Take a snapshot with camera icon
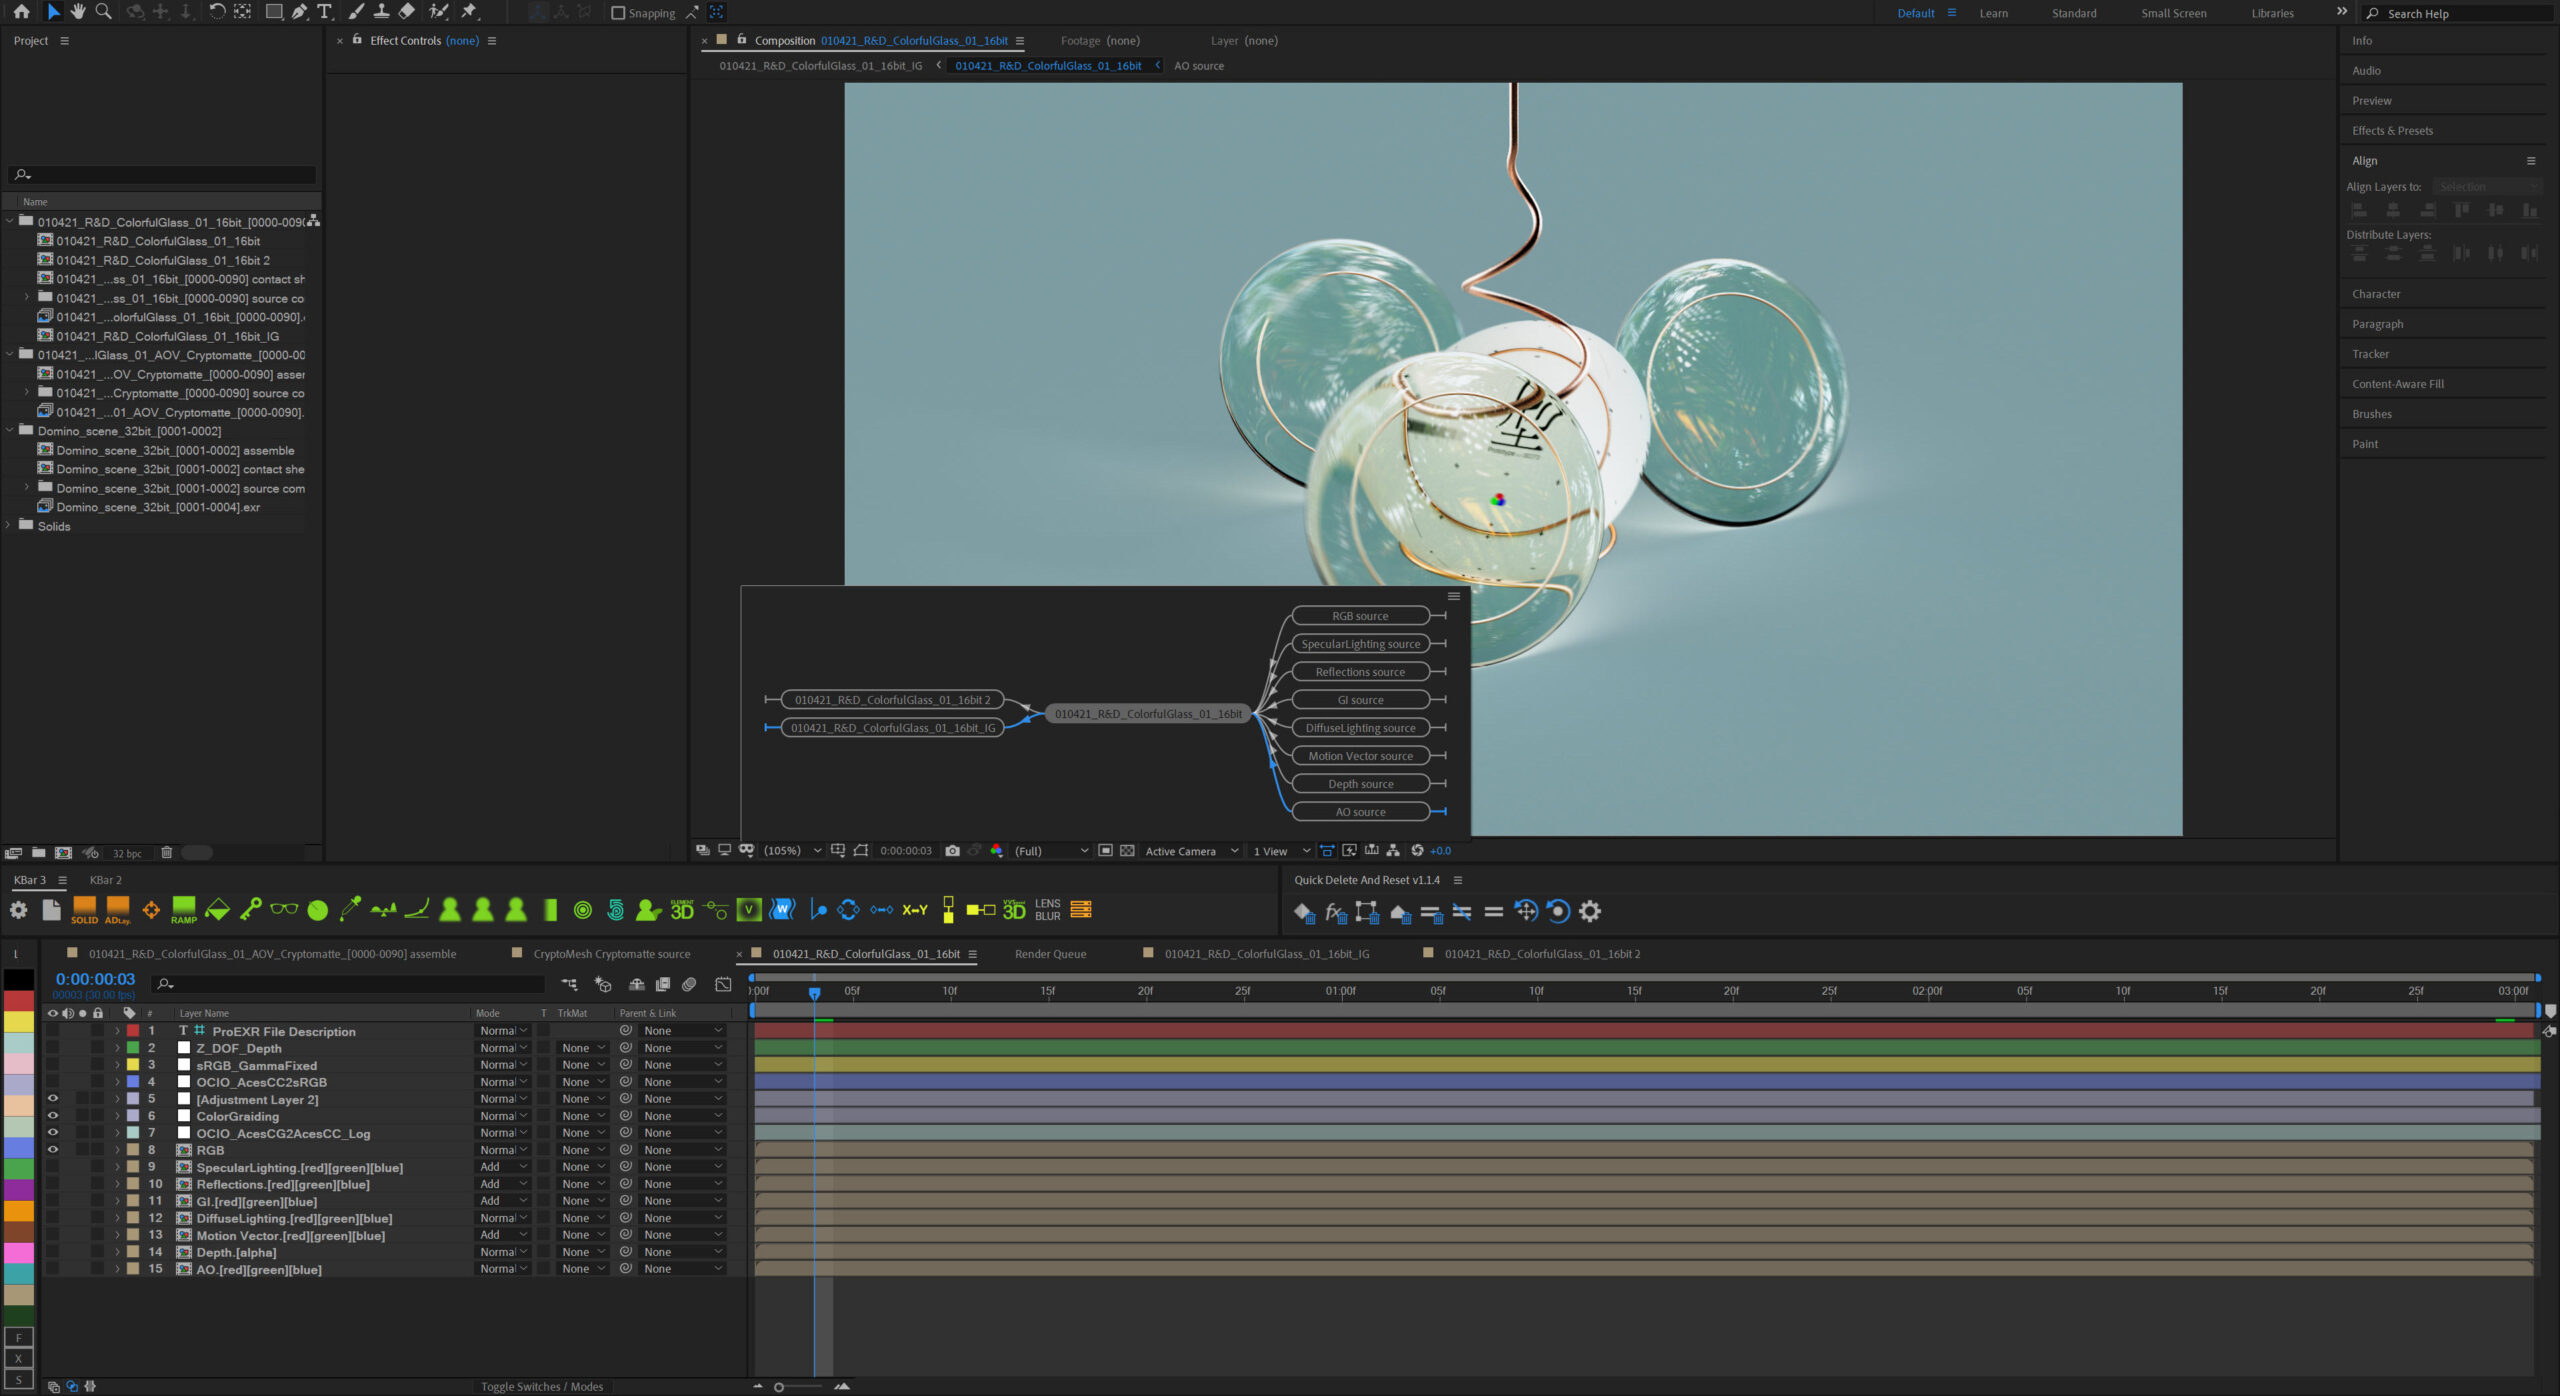 952,851
